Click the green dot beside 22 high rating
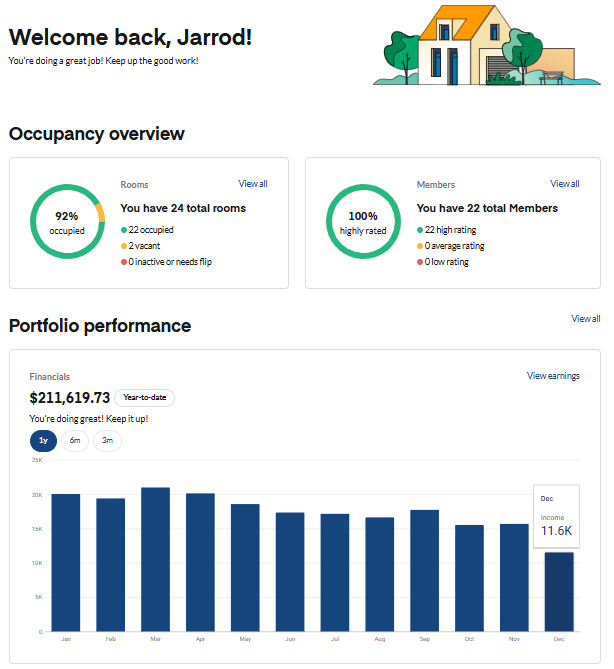This screenshot has height=669, width=614. tap(419, 230)
